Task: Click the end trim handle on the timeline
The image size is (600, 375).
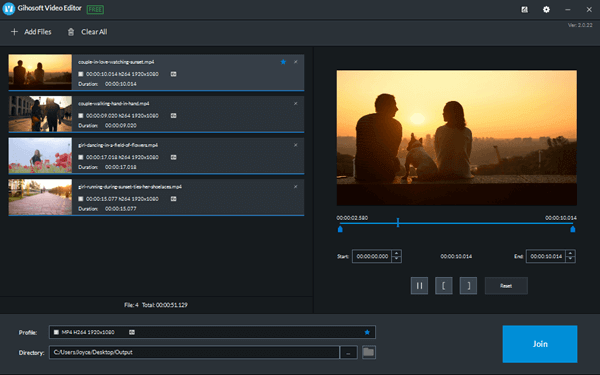Action: tap(573, 229)
